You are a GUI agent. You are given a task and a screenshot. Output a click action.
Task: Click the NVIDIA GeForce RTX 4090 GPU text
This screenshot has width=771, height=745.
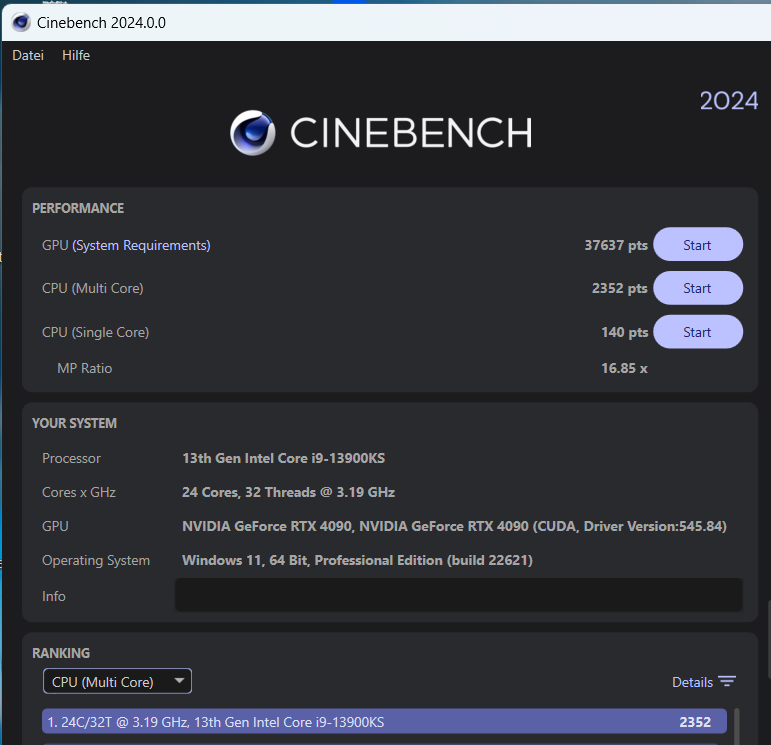click(454, 527)
